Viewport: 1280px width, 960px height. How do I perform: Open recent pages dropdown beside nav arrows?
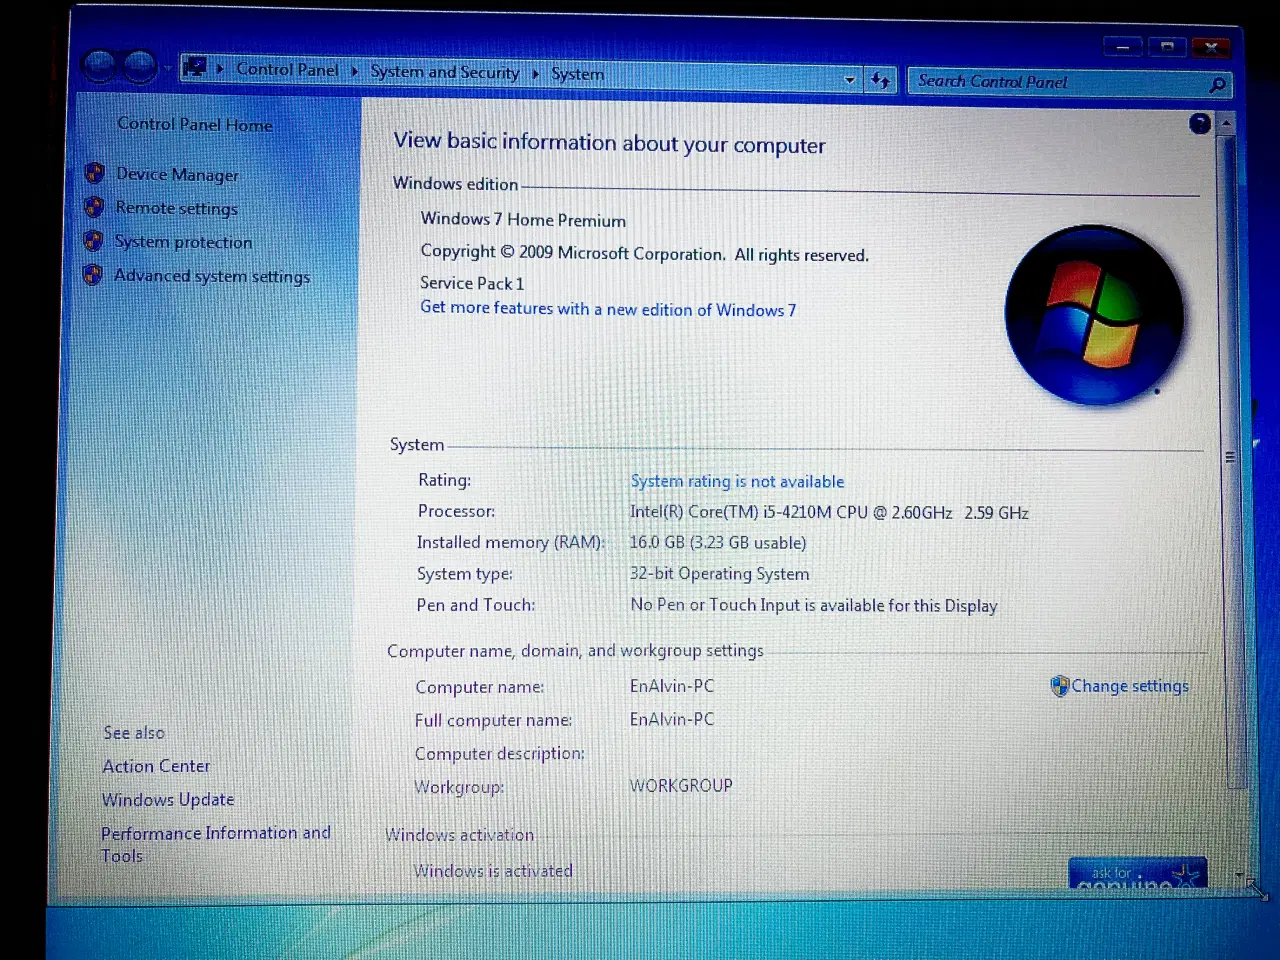pos(167,68)
